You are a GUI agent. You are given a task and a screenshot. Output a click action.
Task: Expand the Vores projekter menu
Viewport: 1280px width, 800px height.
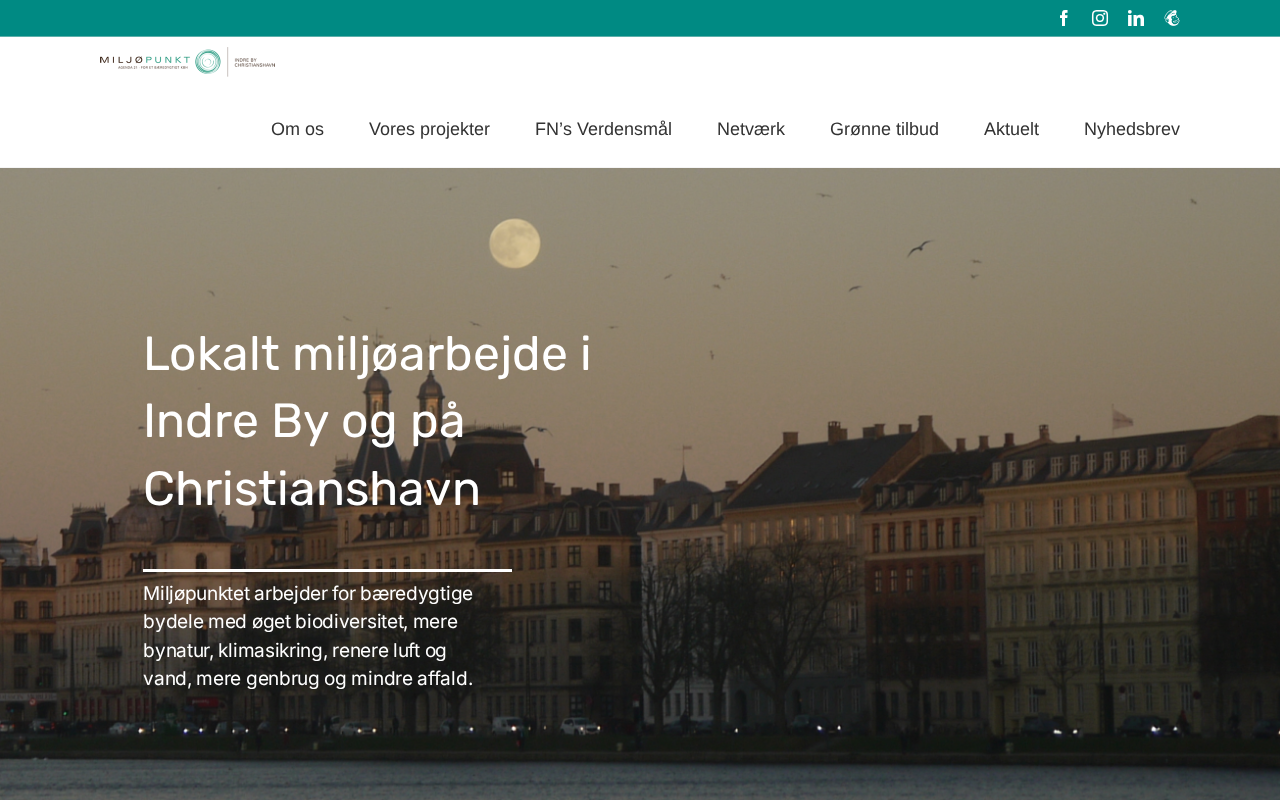(429, 129)
